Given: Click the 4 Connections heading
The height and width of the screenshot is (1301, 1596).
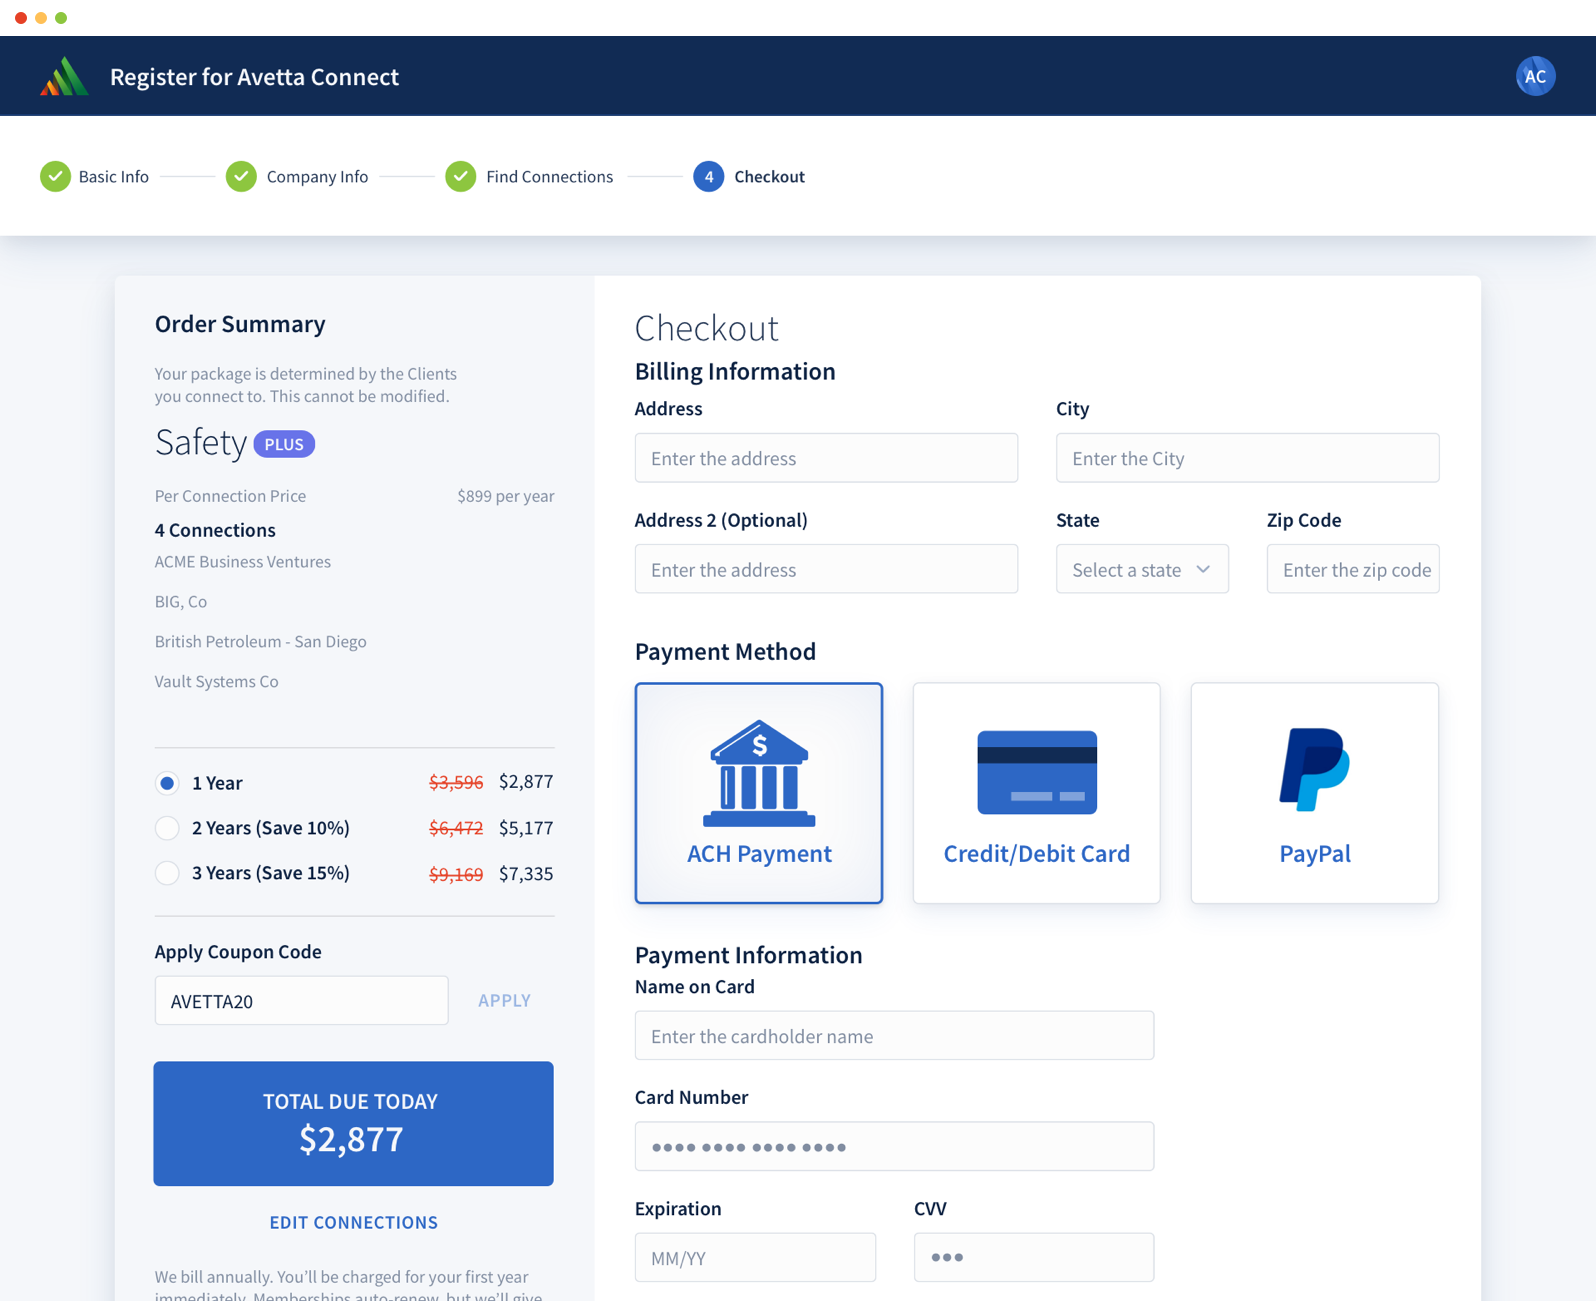Looking at the screenshot, I should (215, 530).
